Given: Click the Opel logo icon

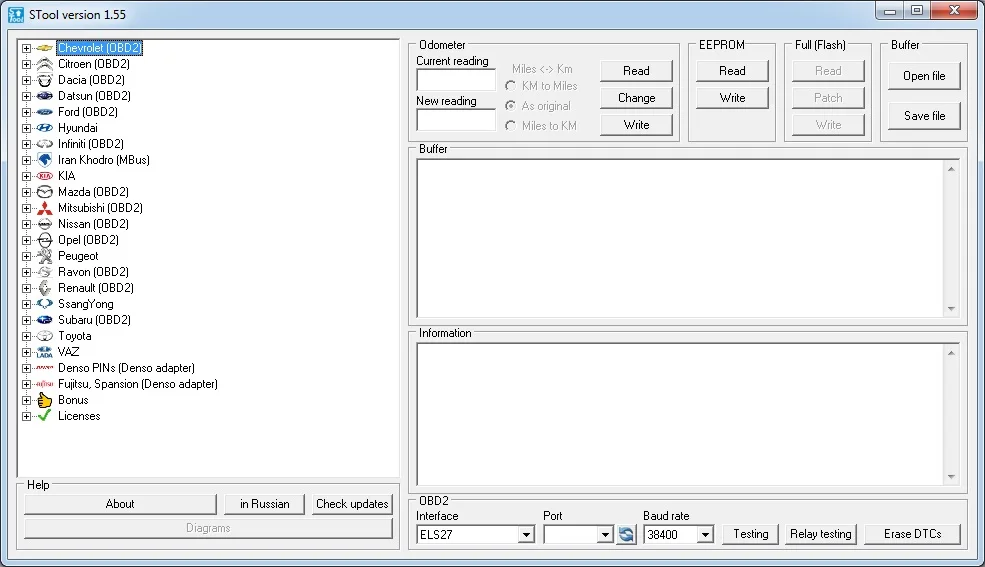Looking at the screenshot, I should (45, 240).
